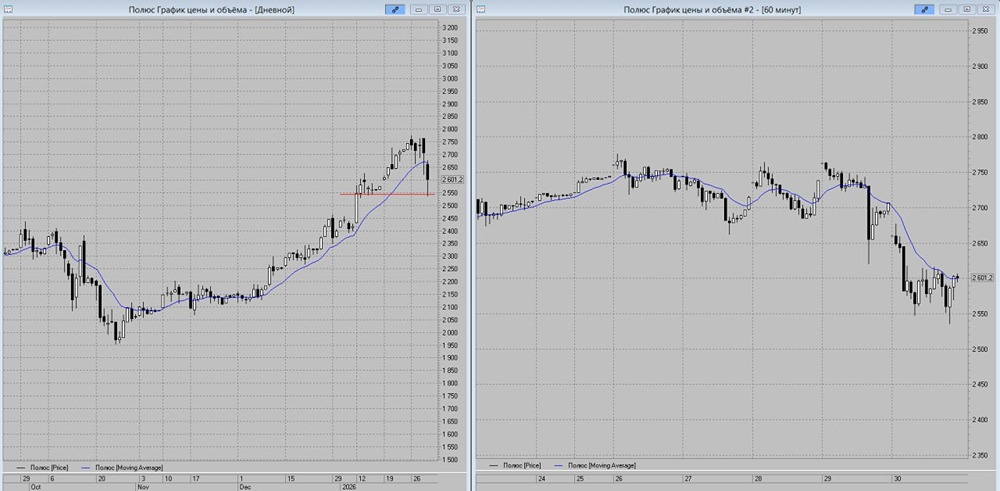Image resolution: width=1000 pixels, height=491 pixels.
Task: Open the system menu icon of 60-minute chart
Action: point(481,9)
